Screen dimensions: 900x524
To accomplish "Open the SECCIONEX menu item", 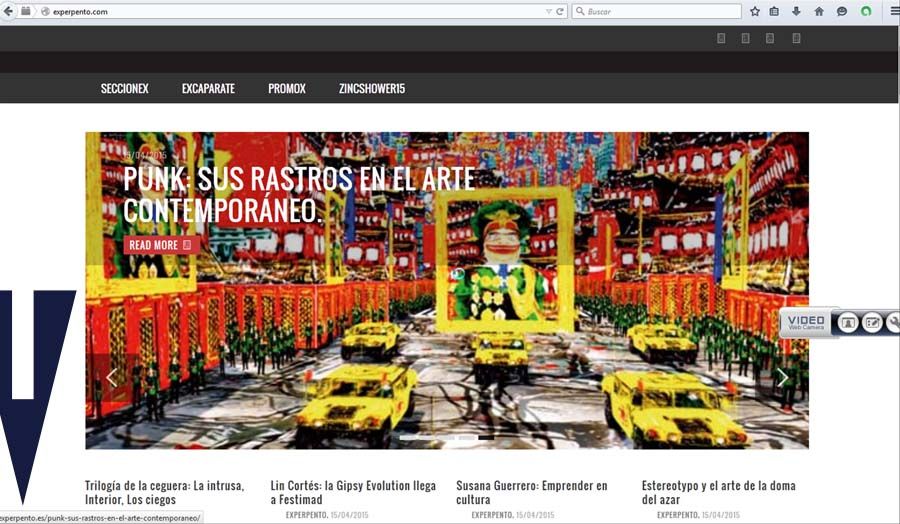I will pos(125,88).
